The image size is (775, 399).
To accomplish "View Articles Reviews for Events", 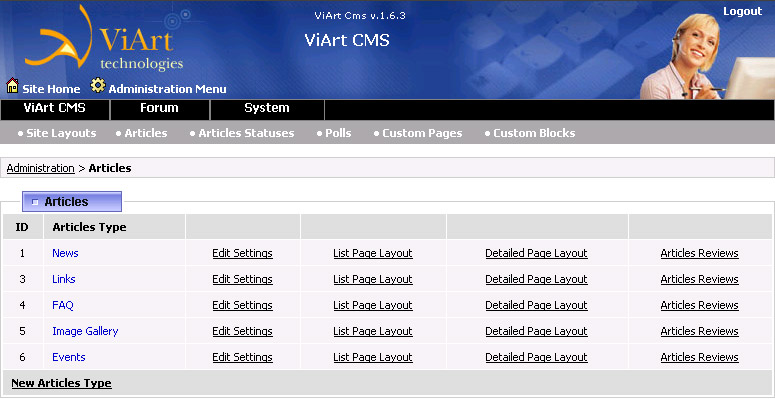I will pyautogui.click(x=699, y=357).
